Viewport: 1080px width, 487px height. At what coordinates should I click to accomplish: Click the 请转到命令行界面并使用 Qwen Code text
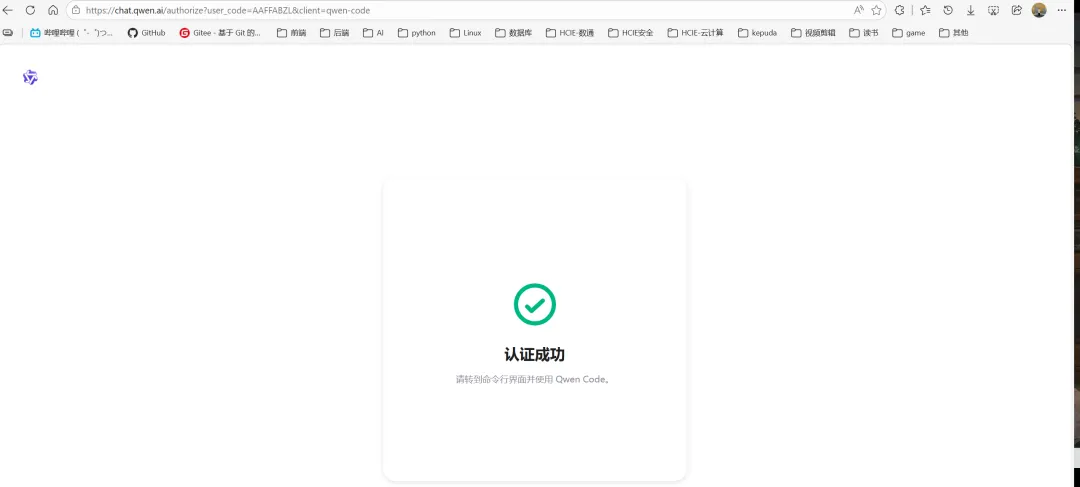coord(533,379)
